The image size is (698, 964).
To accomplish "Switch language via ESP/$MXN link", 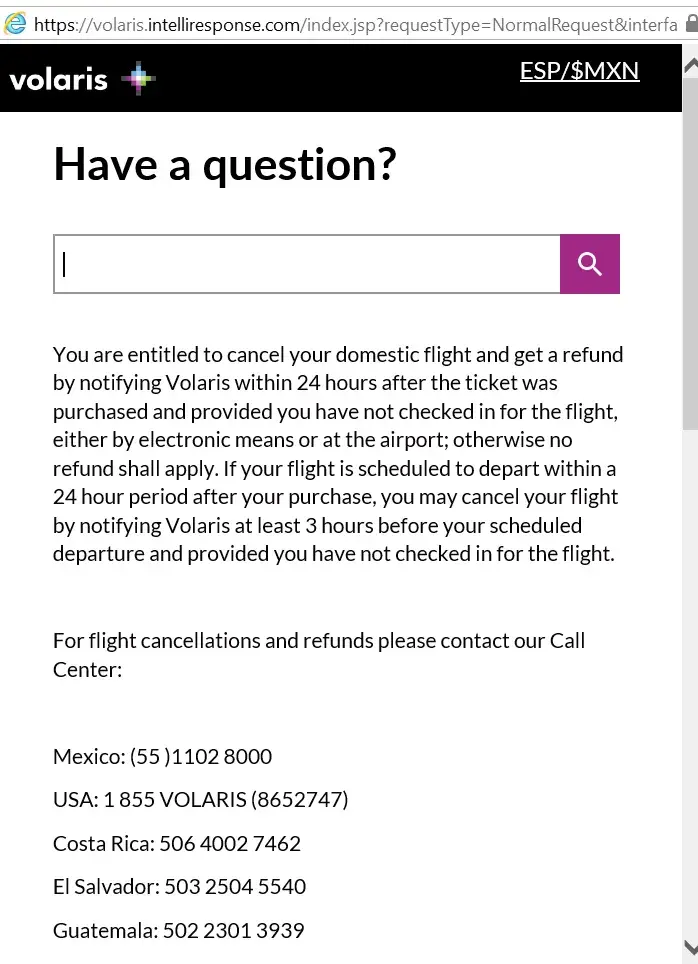I will [x=579, y=71].
